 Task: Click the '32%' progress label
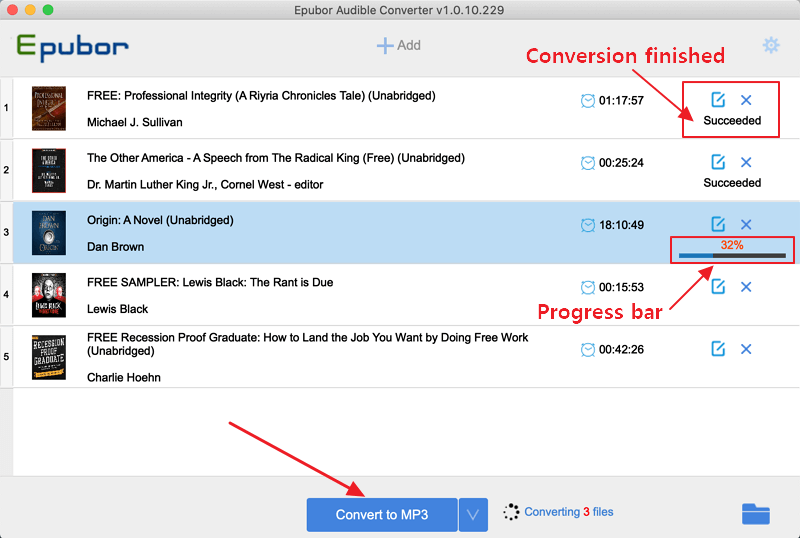click(x=732, y=245)
